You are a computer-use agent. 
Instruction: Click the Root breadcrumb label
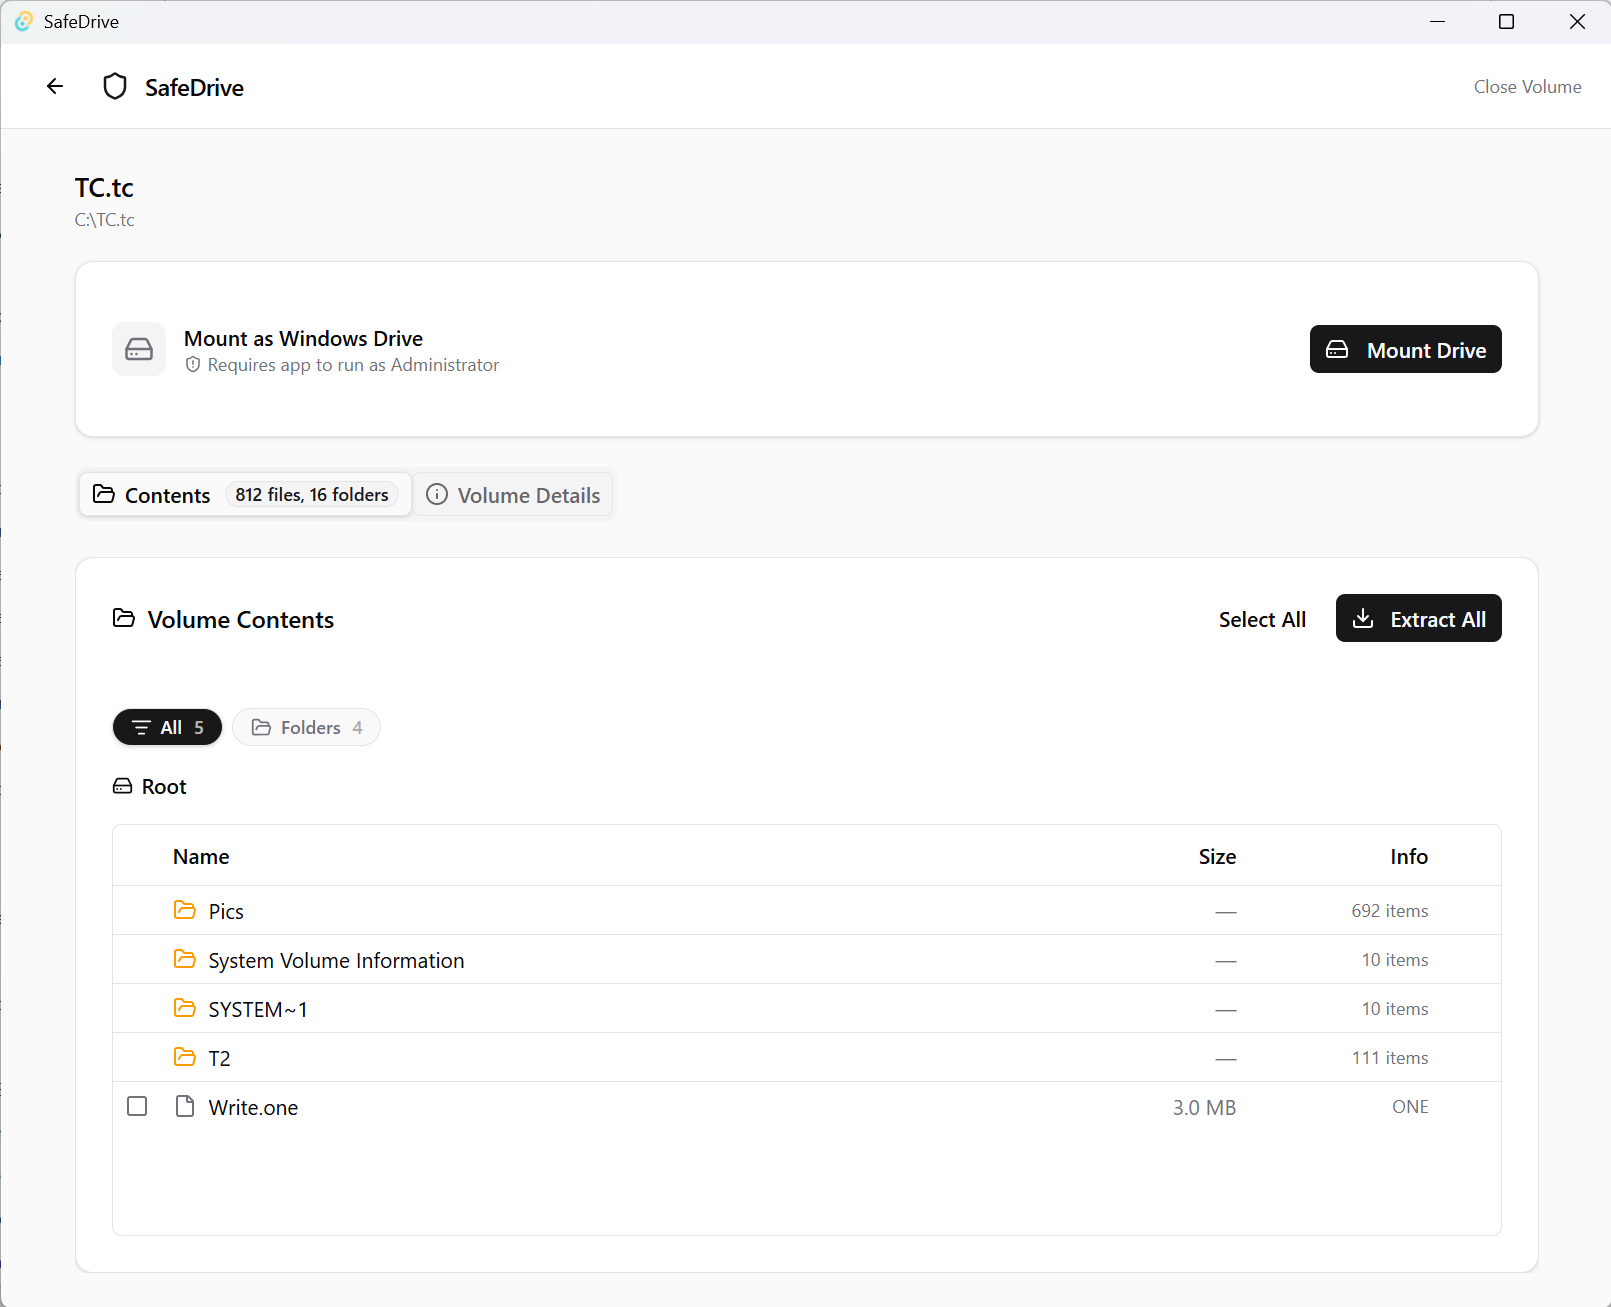[164, 787]
